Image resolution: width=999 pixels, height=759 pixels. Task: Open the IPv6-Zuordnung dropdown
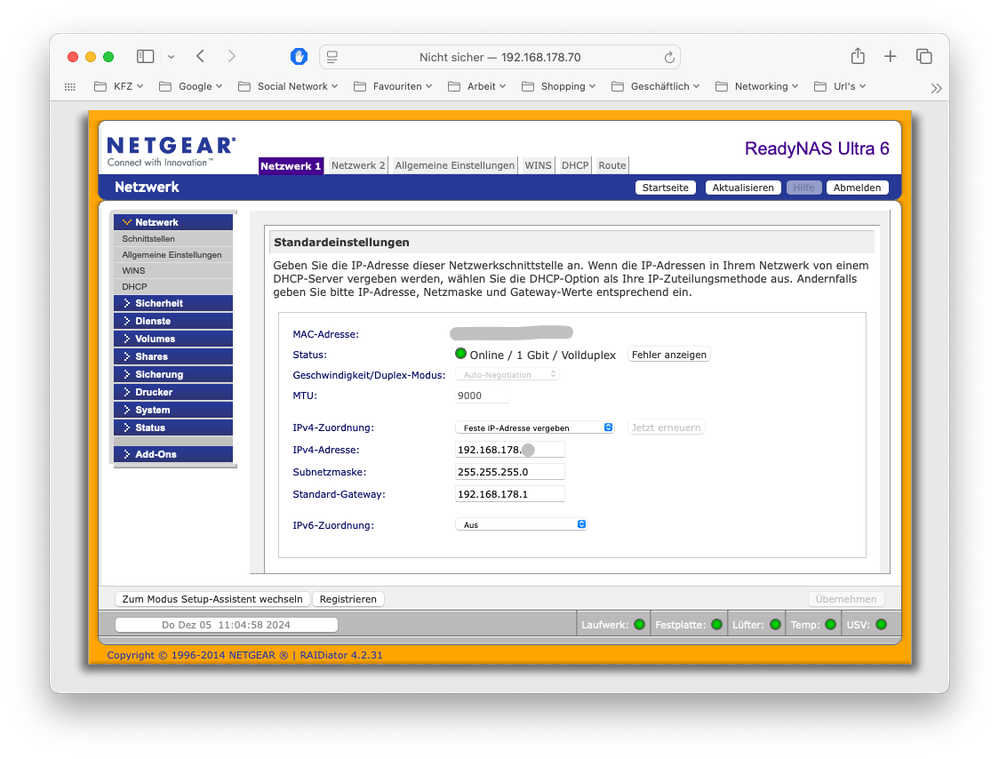[x=521, y=524]
